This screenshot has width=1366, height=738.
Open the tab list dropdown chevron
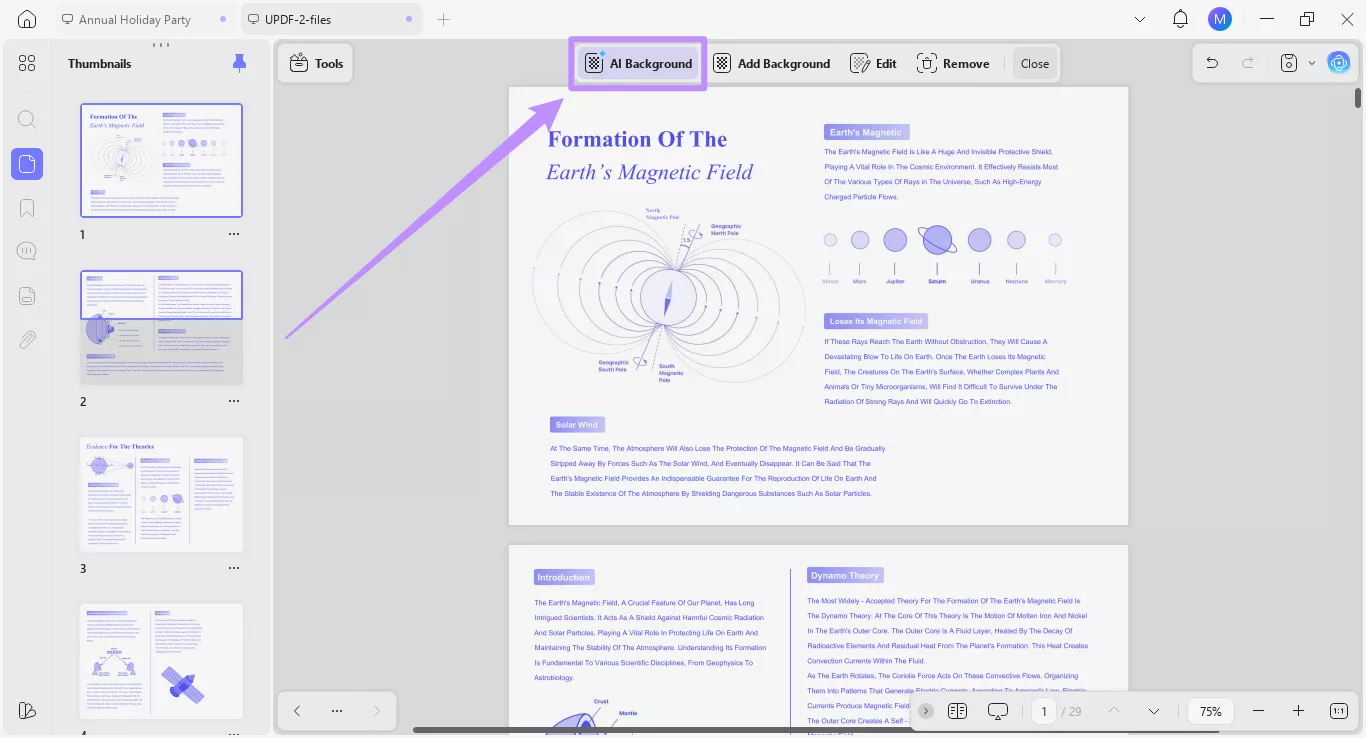pyautogui.click(x=1139, y=18)
